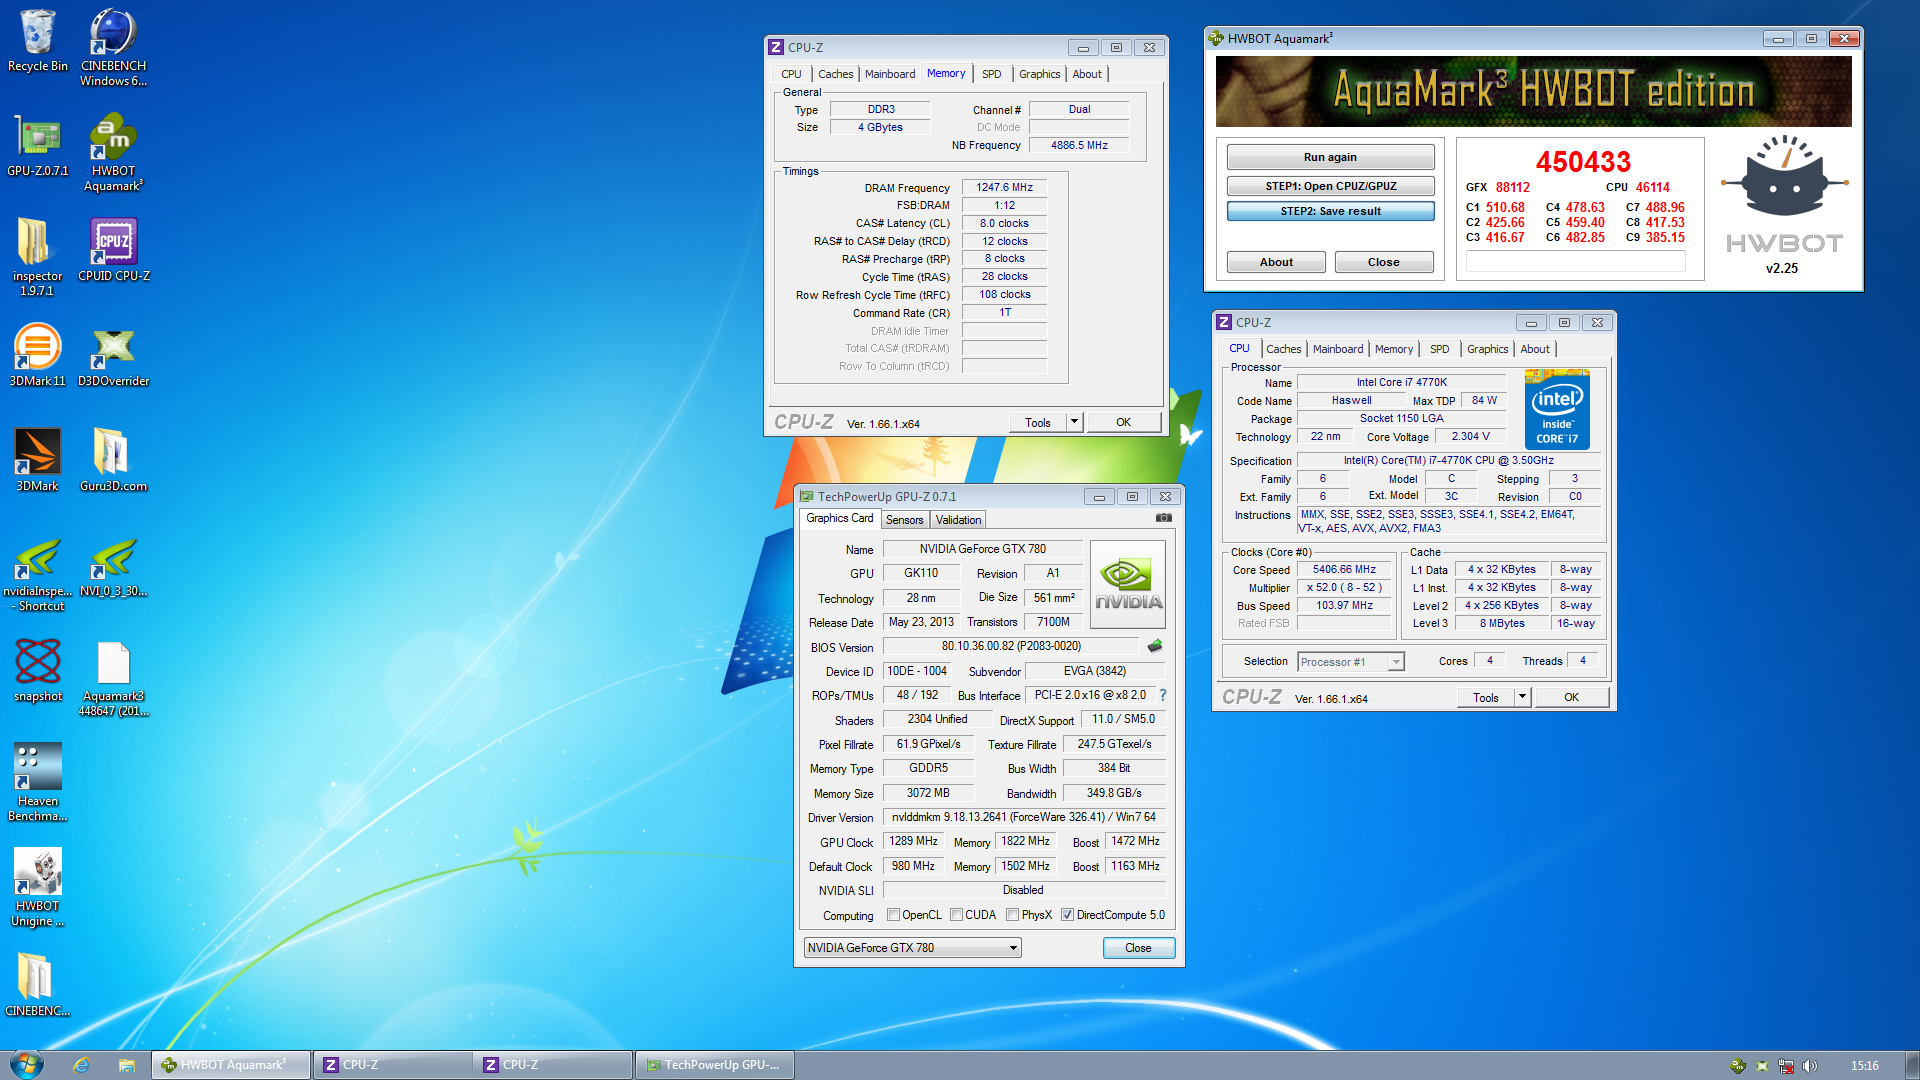Open the Windows Start button
The height and width of the screenshot is (1080, 1920).
[x=26, y=1064]
